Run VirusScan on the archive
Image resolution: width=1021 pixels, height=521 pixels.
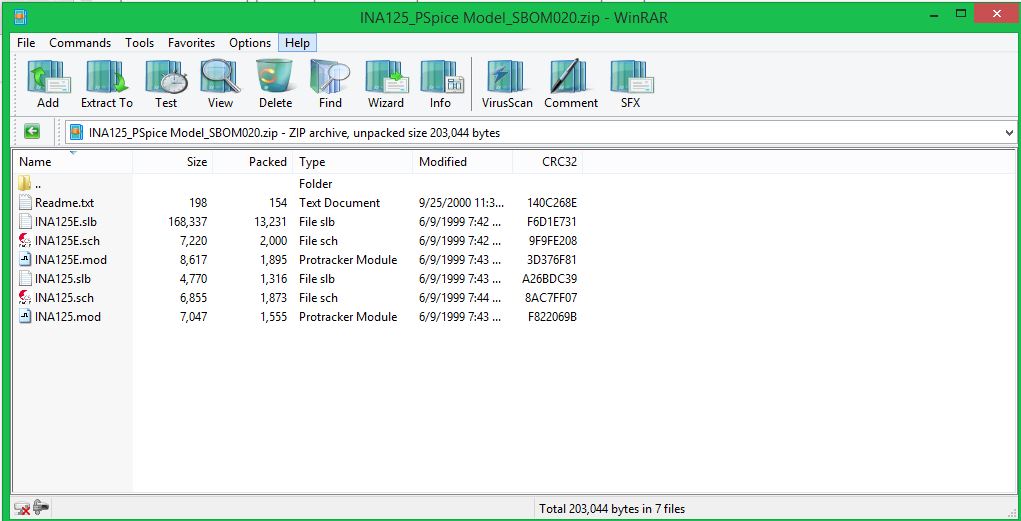point(507,77)
